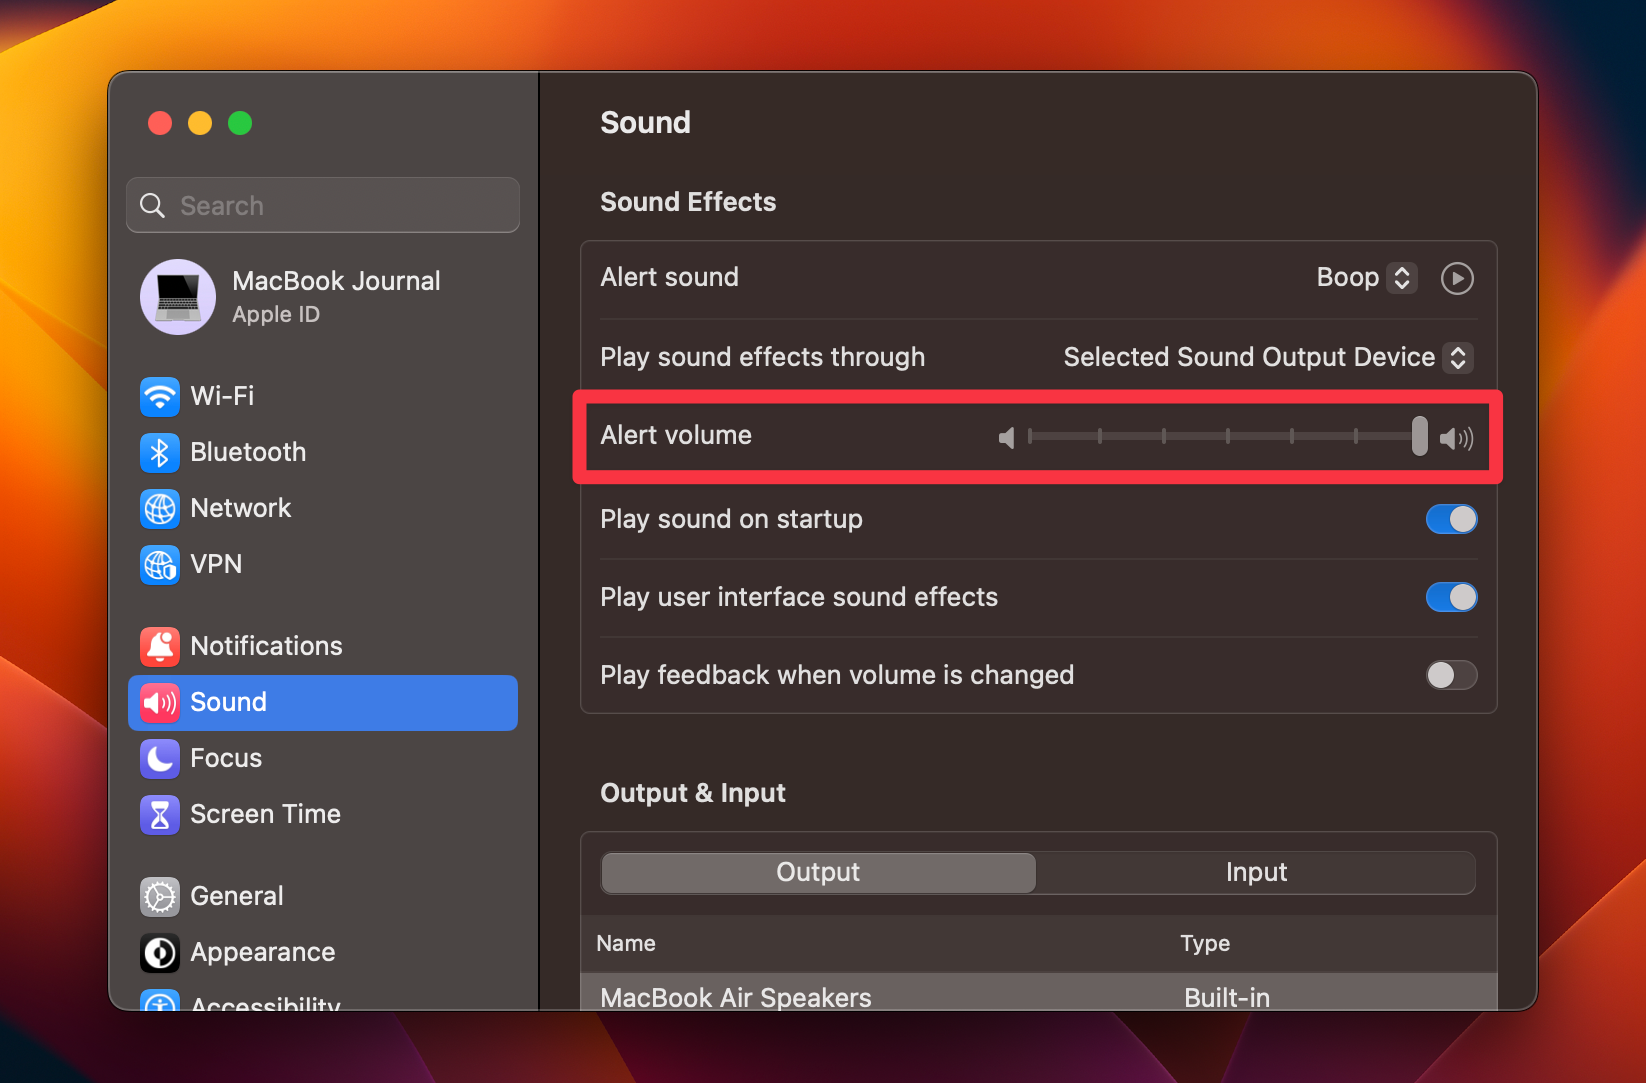This screenshot has height=1083, width=1646.
Task: Select the VPN icon in sidebar
Action: pos(159,564)
